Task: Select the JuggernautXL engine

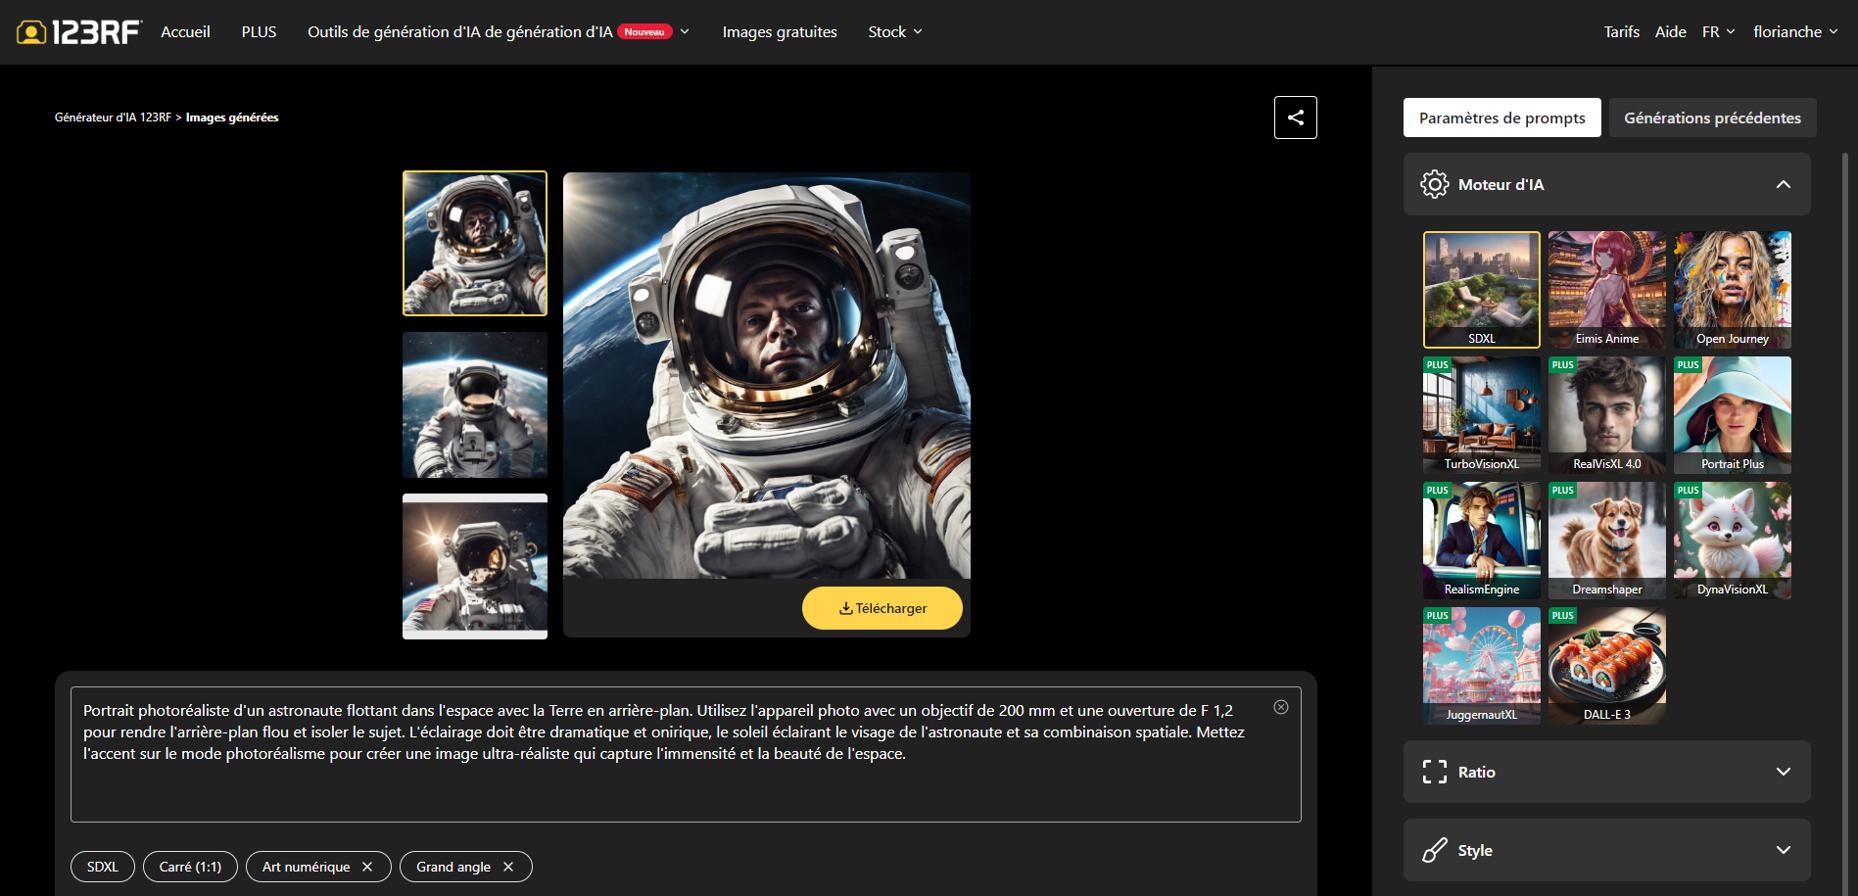Action: [x=1482, y=666]
